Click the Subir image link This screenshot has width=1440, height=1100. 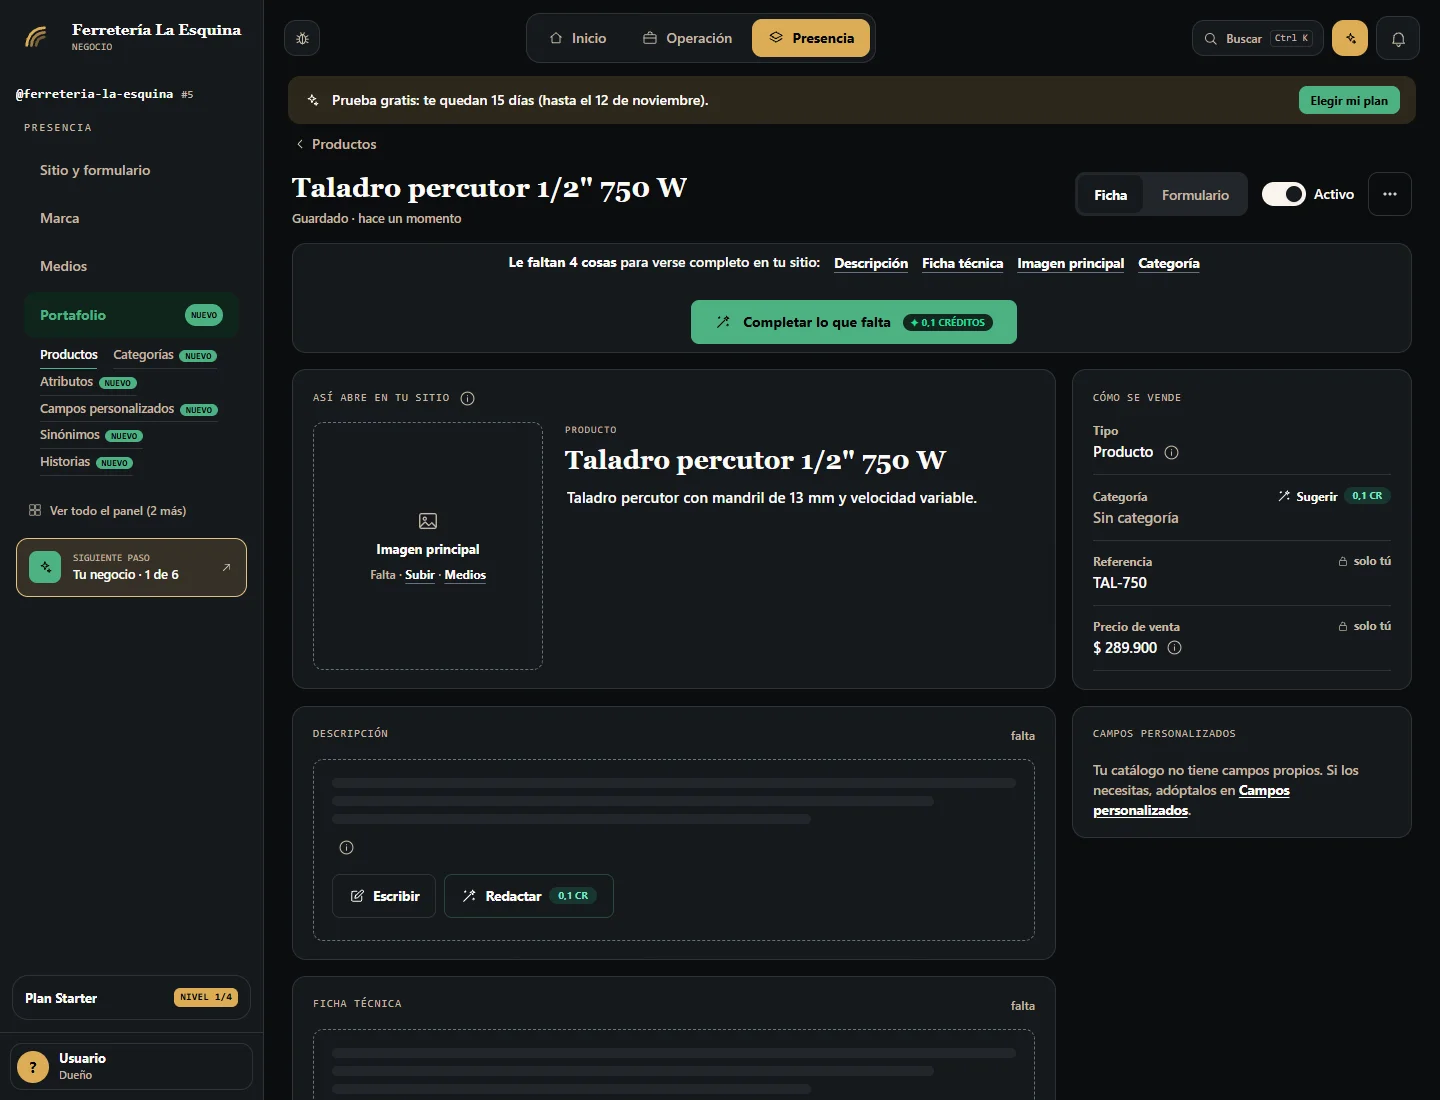point(420,575)
